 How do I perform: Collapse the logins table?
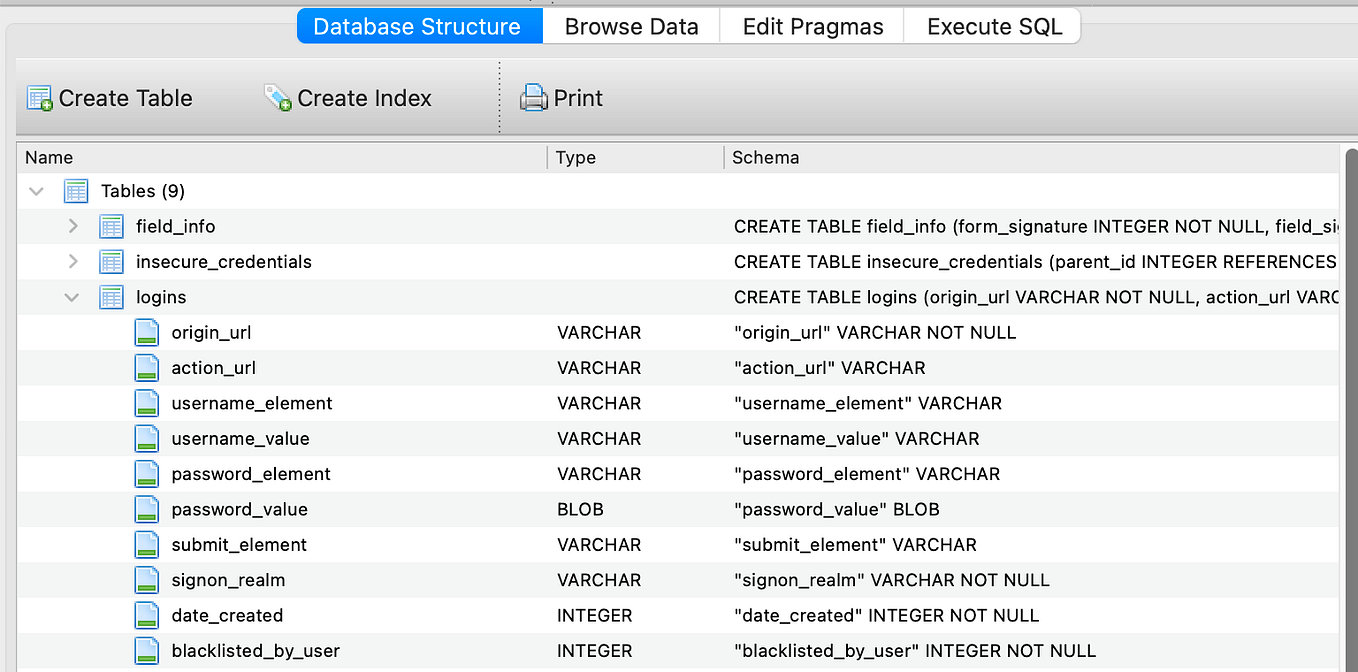71,296
